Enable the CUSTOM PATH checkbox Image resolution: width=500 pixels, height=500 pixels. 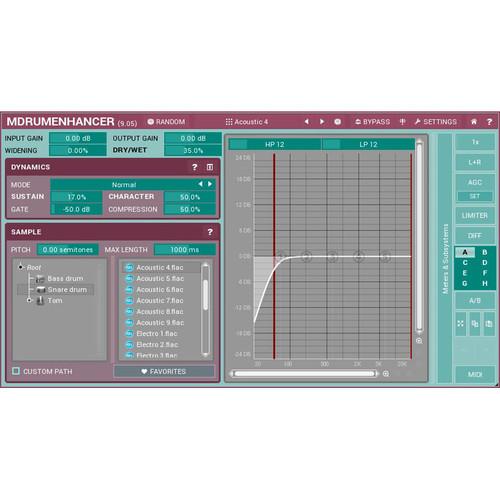(16, 371)
